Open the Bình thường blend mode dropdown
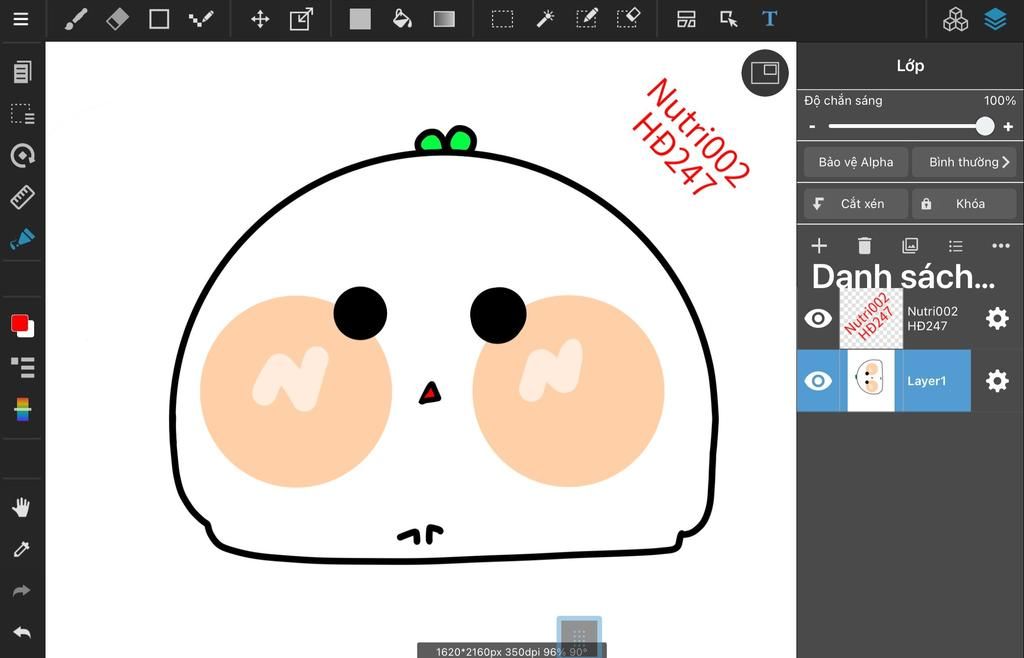 point(964,162)
